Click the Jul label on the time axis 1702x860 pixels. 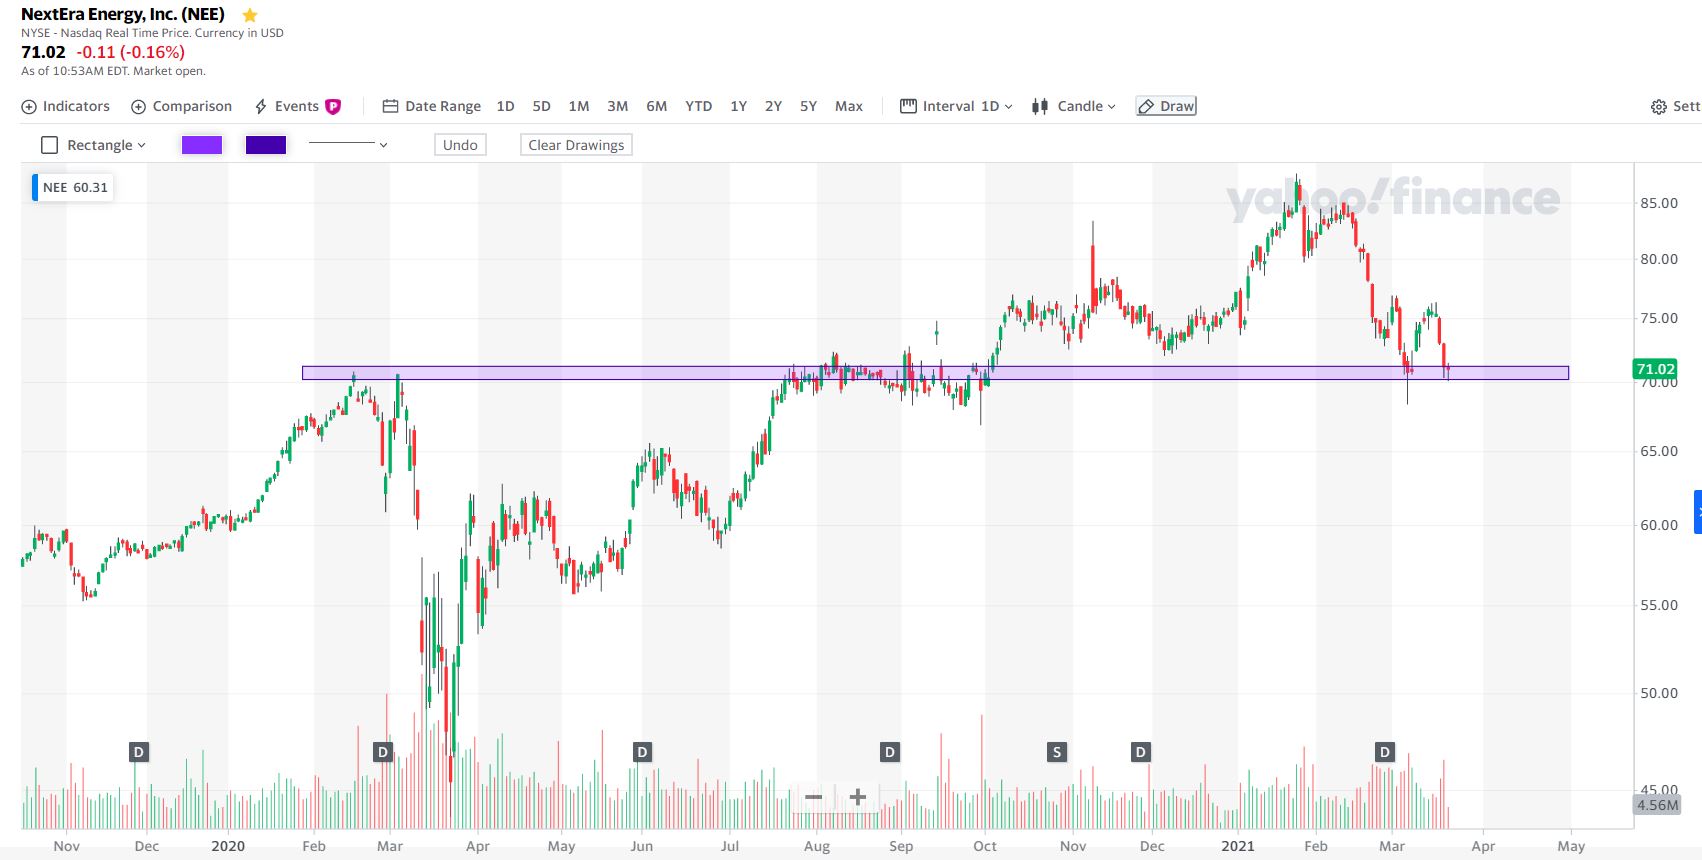(x=730, y=846)
